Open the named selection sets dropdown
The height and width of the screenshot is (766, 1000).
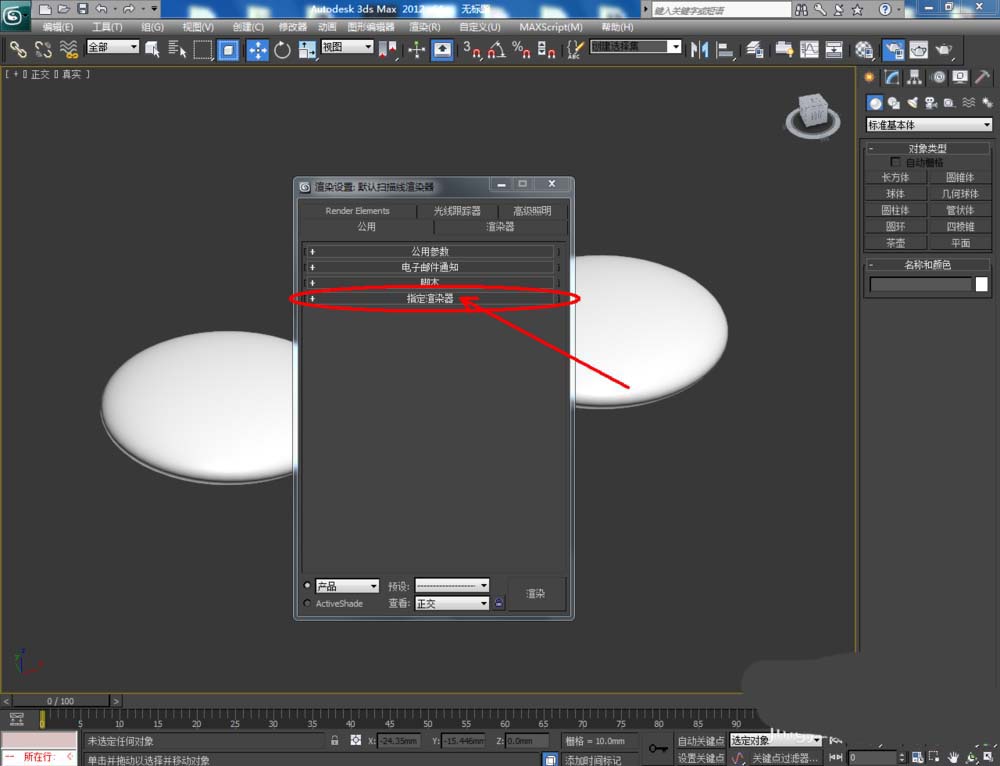click(636, 47)
